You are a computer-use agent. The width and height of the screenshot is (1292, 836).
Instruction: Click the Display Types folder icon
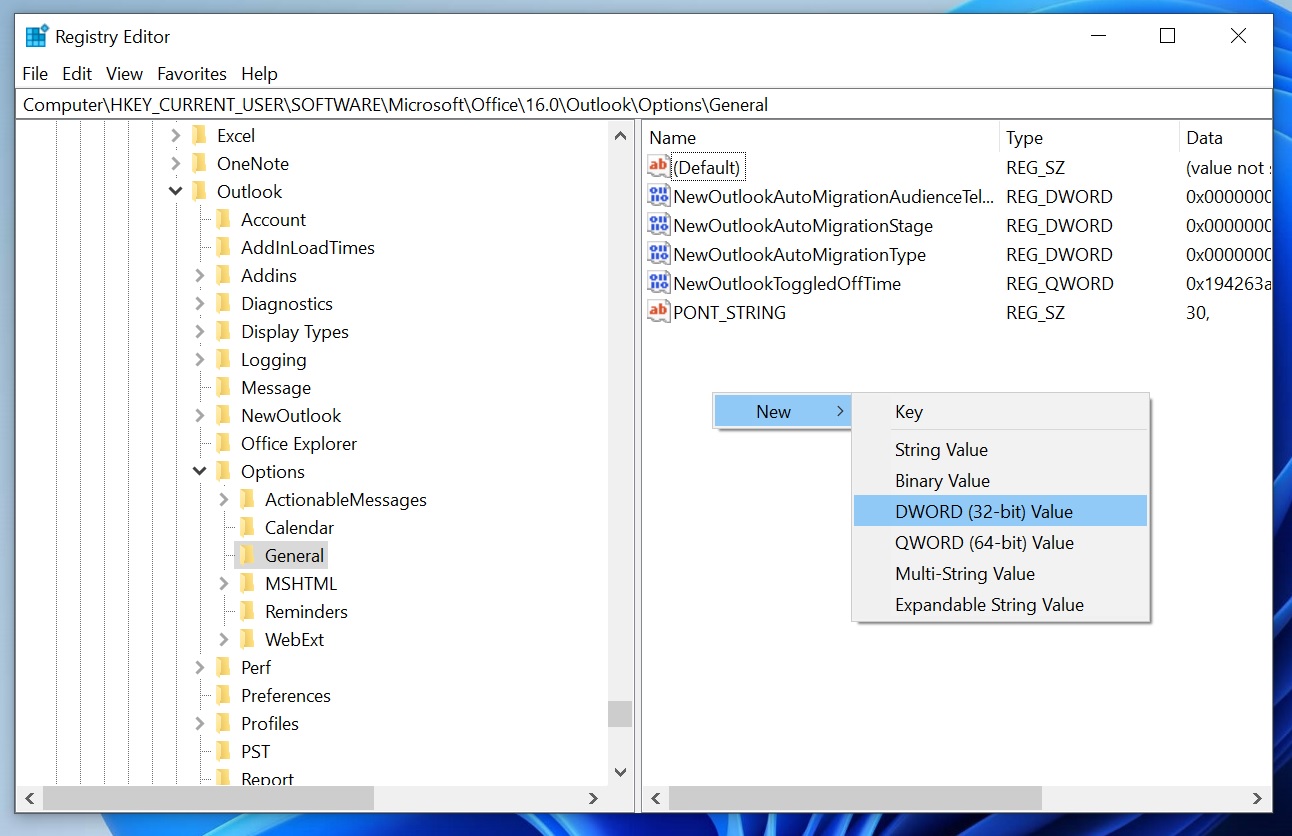pos(223,332)
